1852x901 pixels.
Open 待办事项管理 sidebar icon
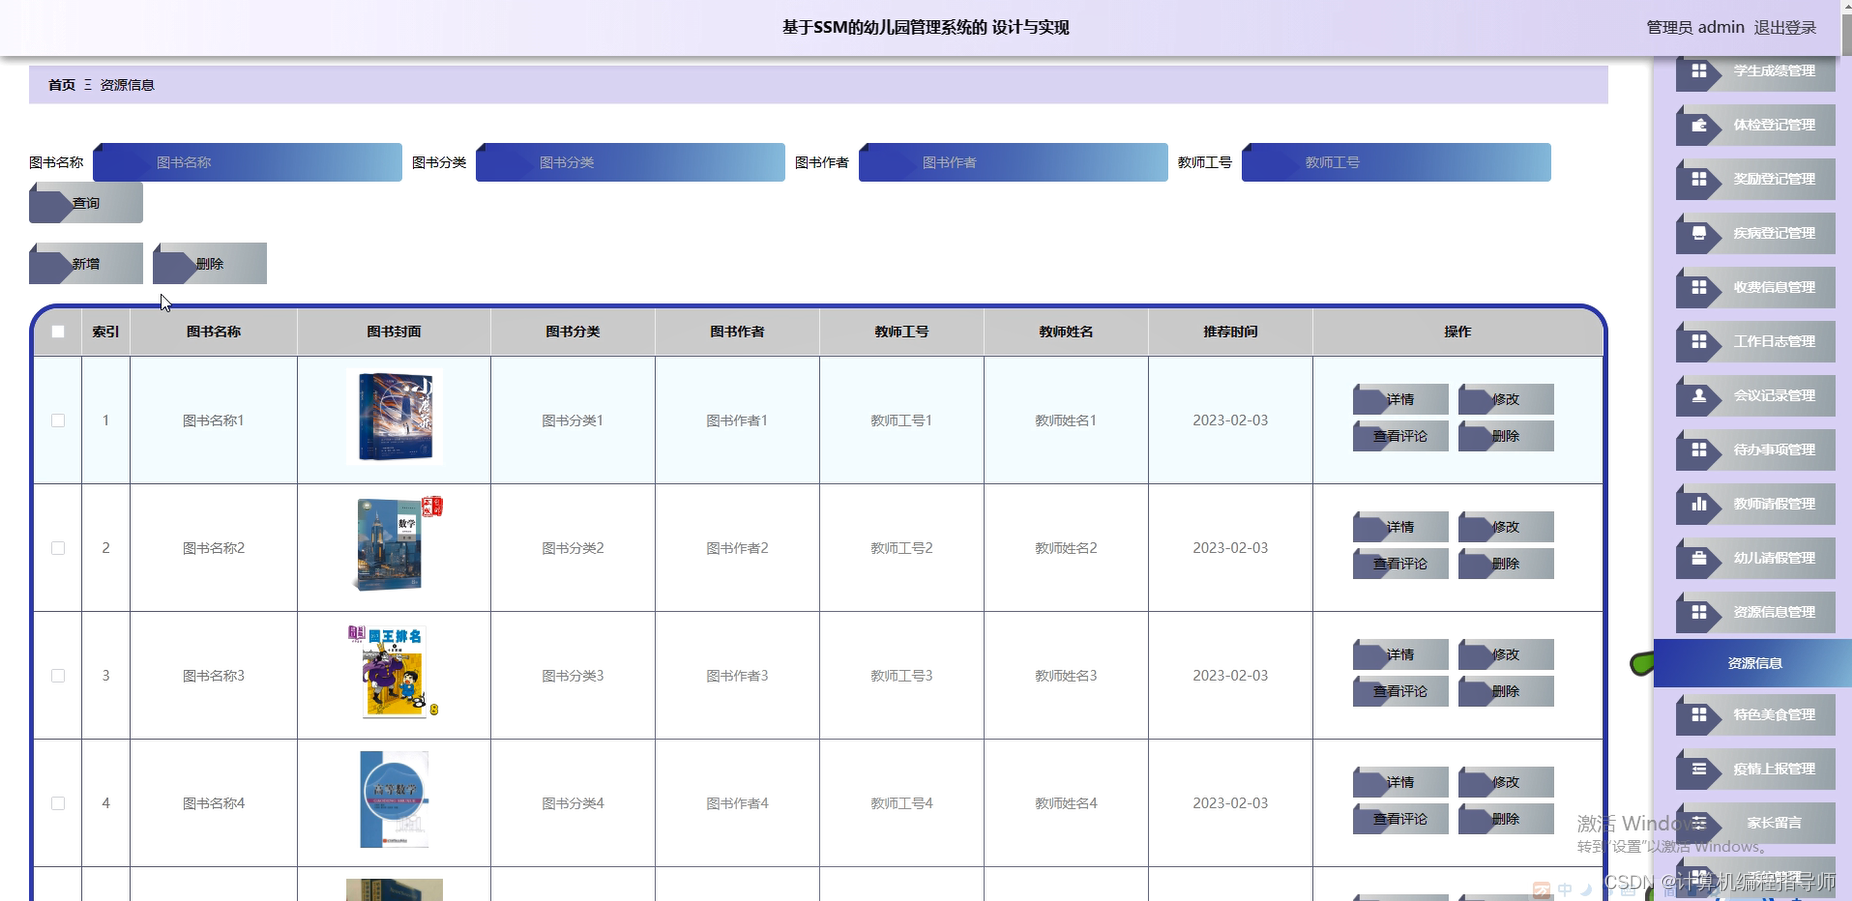pos(1699,449)
